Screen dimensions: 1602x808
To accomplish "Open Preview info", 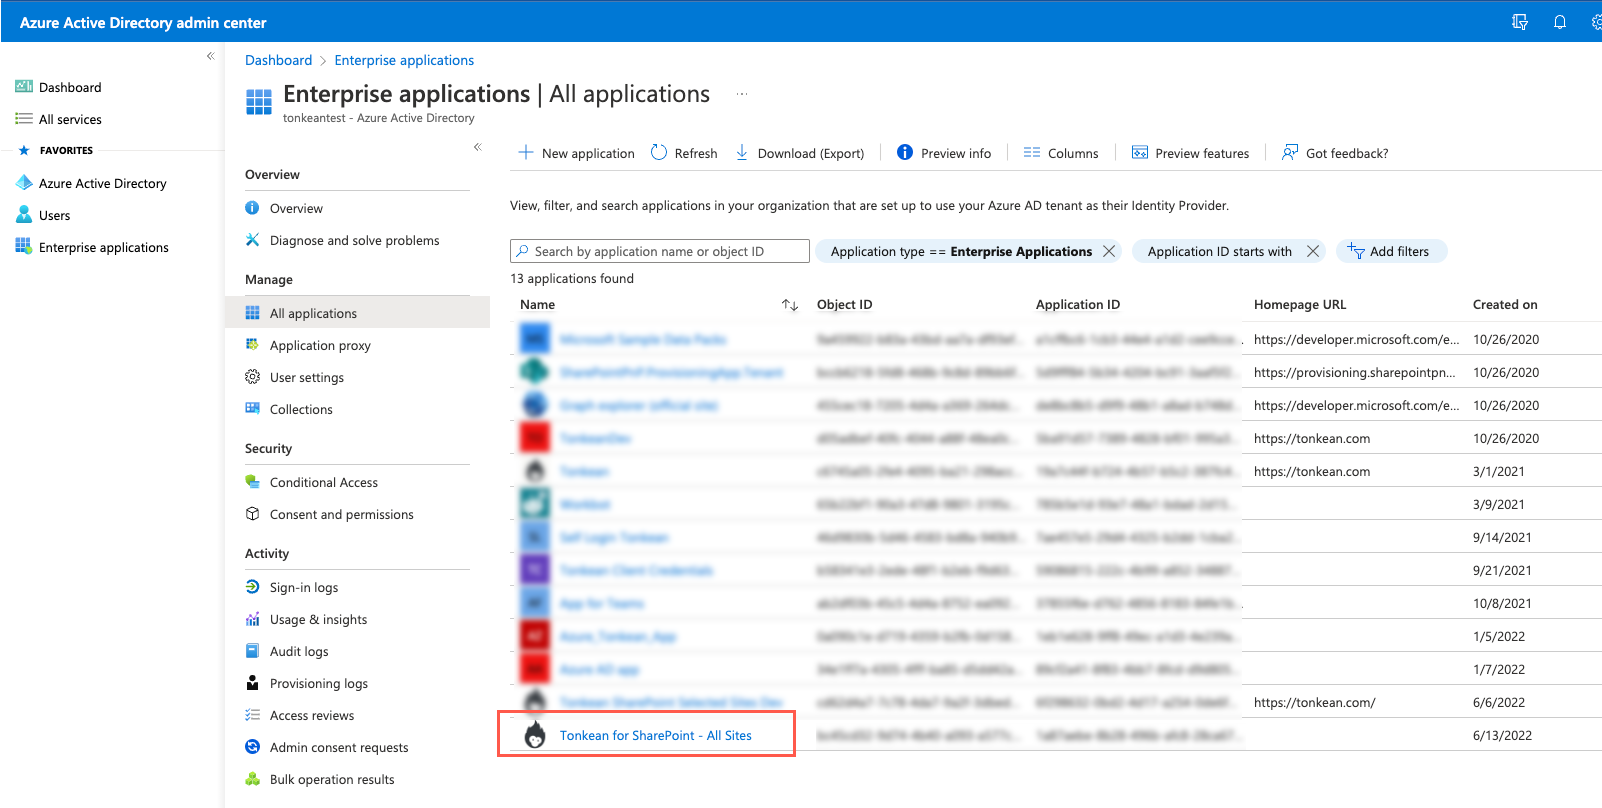I will [944, 153].
